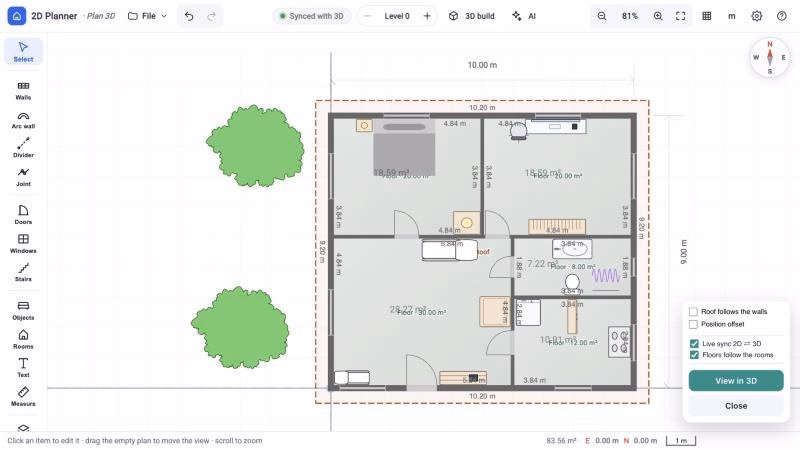The height and width of the screenshot is (450, 800).
Task: Pick the Arc wall tool
Action: click(x=23, y=120)
